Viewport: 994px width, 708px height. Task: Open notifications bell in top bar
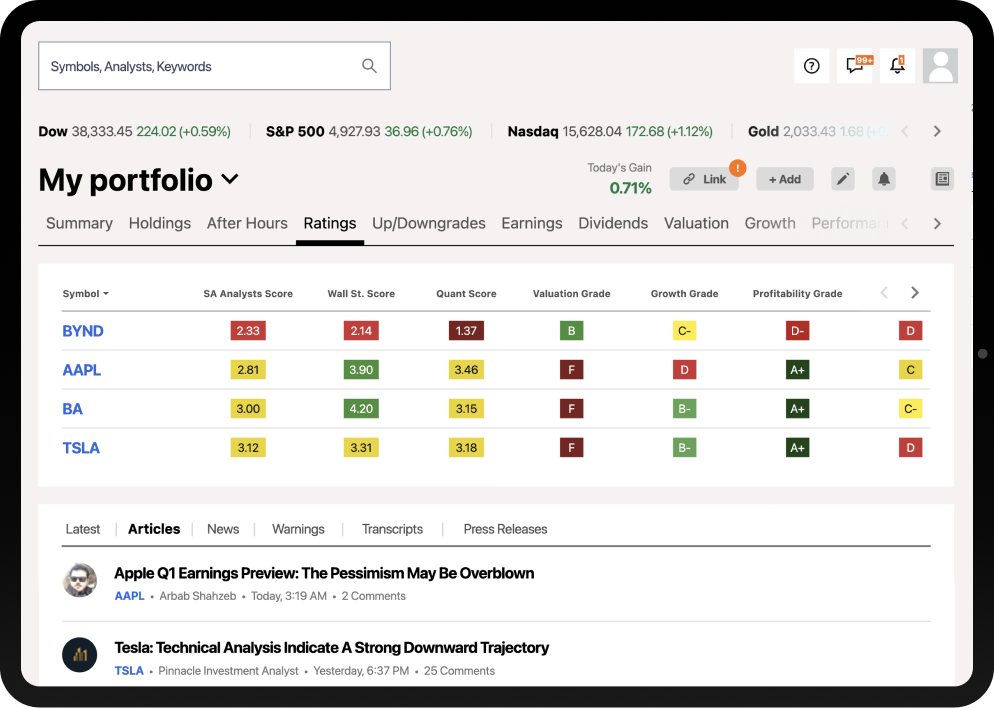tap(897, 66)
